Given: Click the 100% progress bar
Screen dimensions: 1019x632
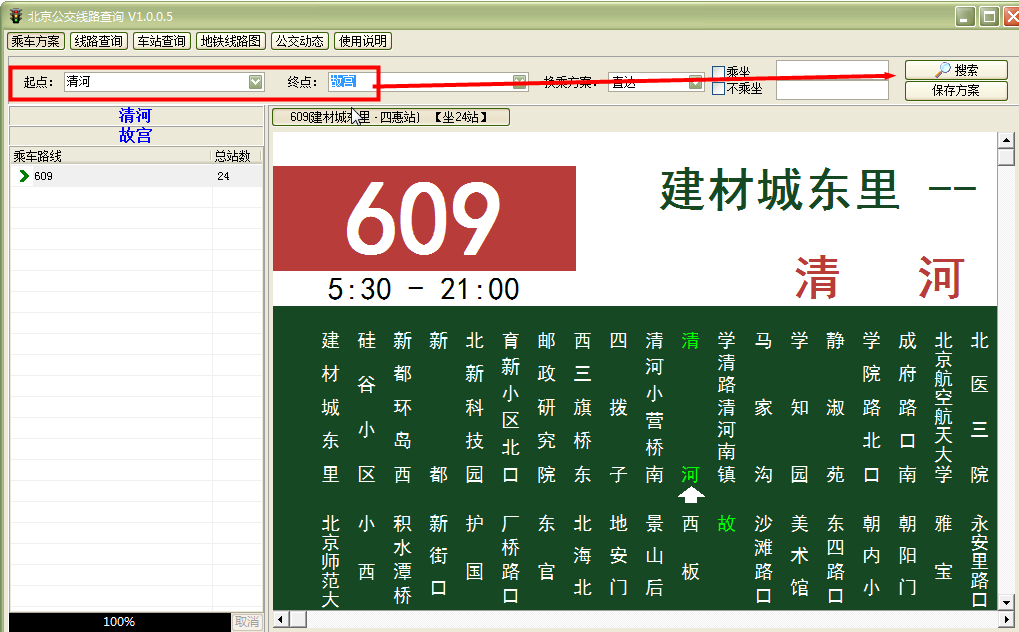Looking at the screenshot, I should pos(119,622).
